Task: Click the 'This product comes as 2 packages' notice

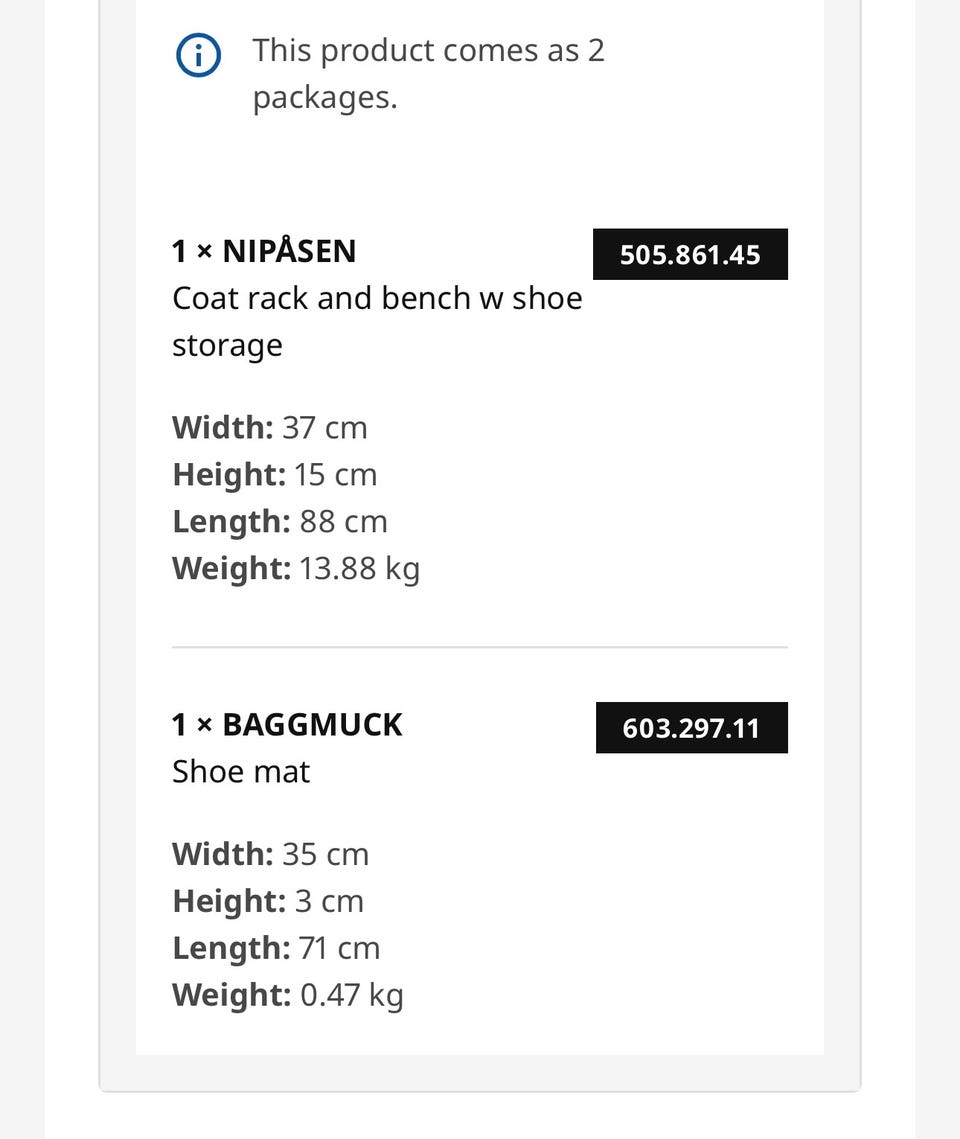Action: click(428, 73)
